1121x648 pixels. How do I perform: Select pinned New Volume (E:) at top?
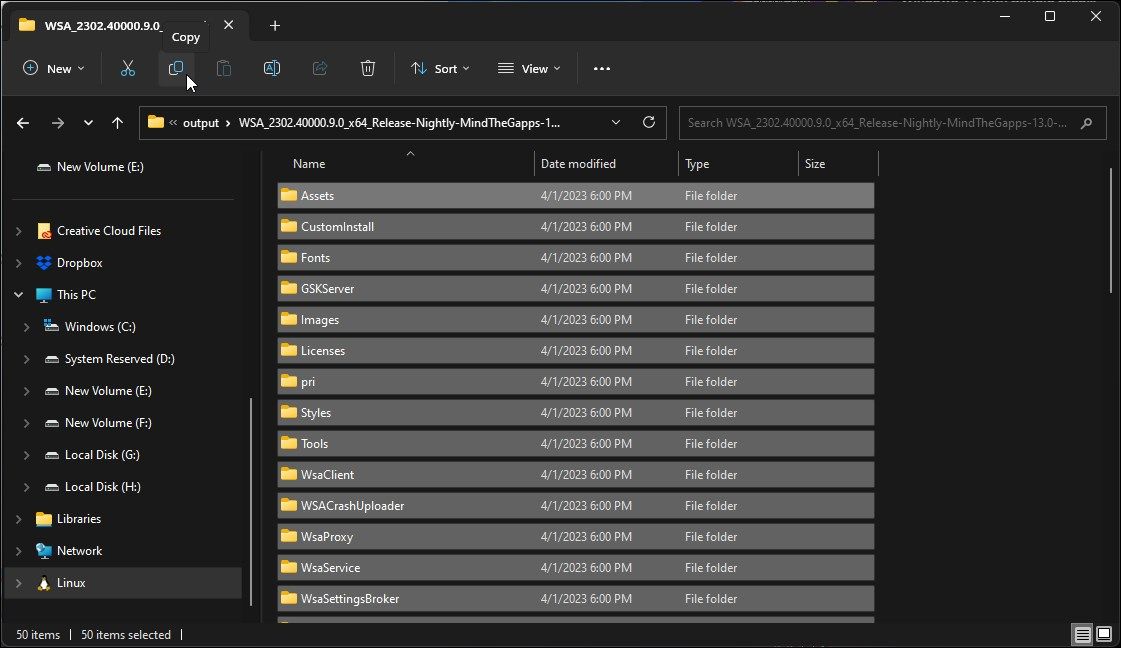[x=100, y=167]
